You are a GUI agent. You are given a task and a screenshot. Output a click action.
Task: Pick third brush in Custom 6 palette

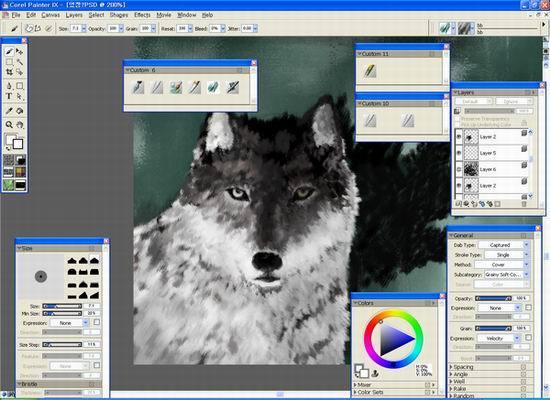tap(176, 87)
